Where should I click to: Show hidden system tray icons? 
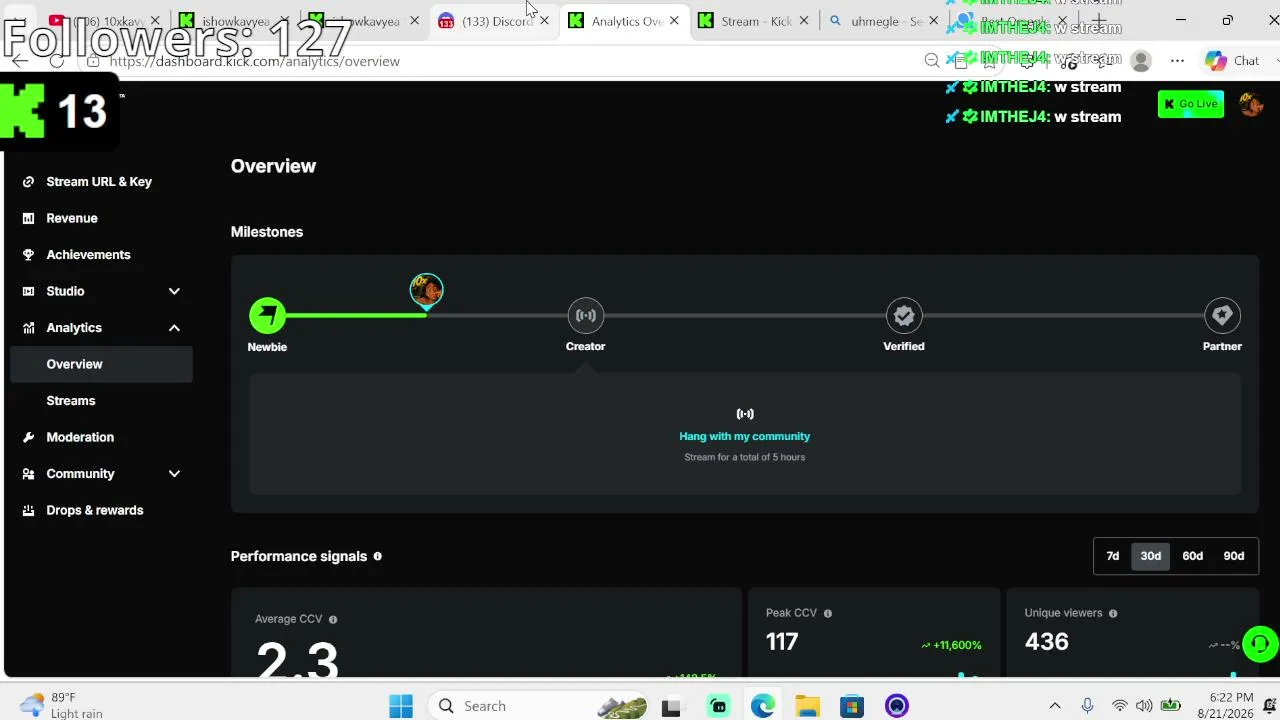1055,706
